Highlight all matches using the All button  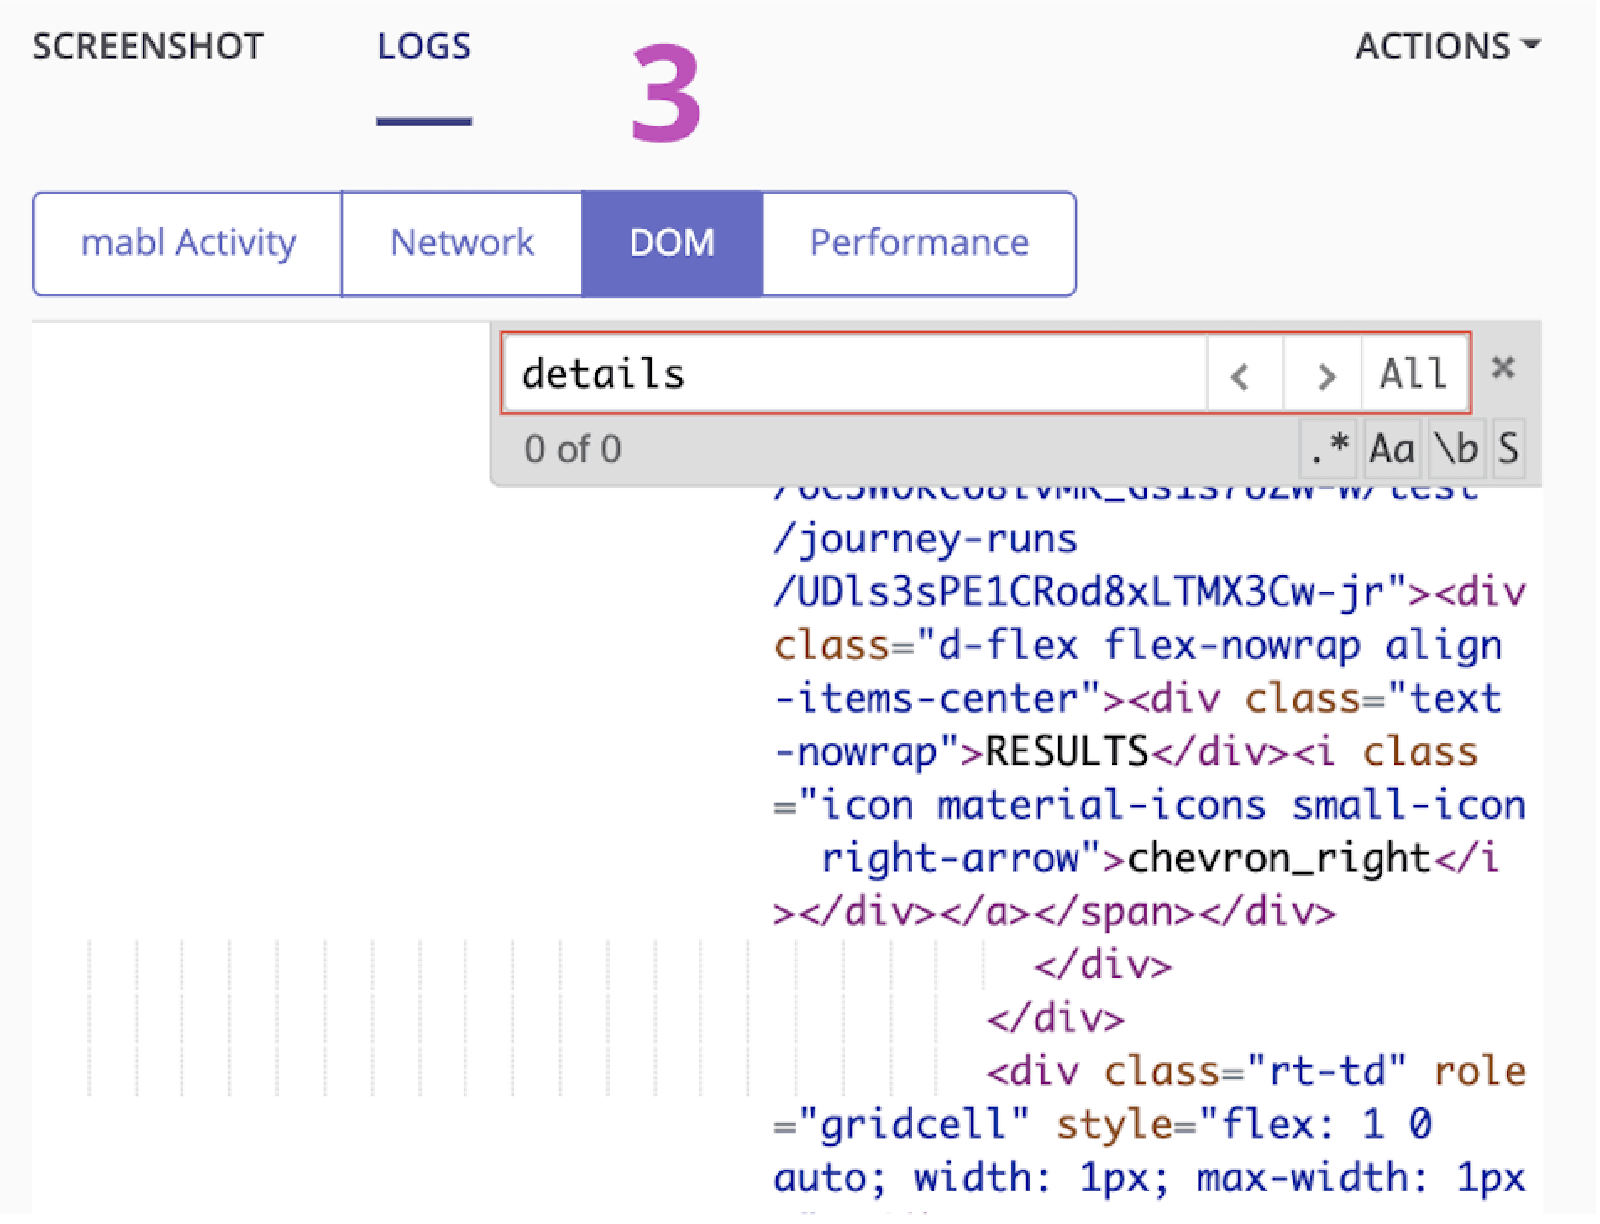pos(1412,374)
